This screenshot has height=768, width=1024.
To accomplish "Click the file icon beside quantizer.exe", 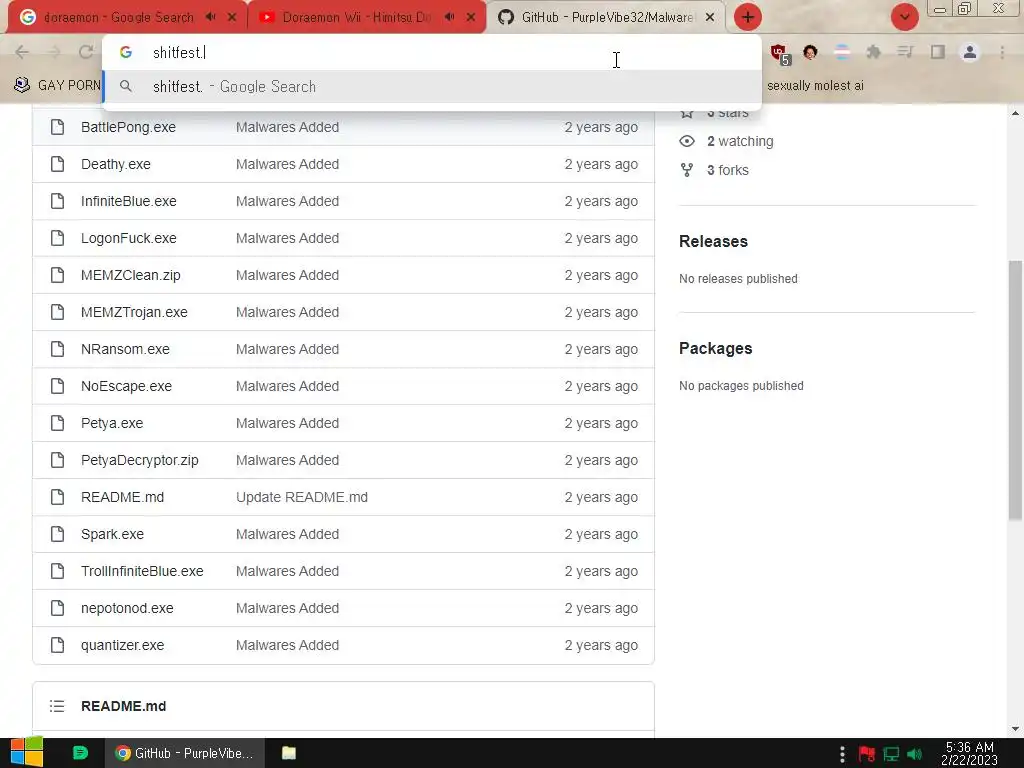I will point(57,645).
